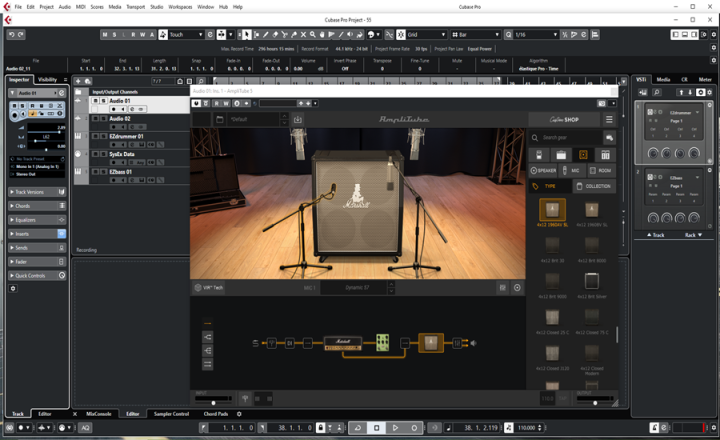
Task: Undo last action with toolbar undo arrow
Action: click(x=12, y=34)
